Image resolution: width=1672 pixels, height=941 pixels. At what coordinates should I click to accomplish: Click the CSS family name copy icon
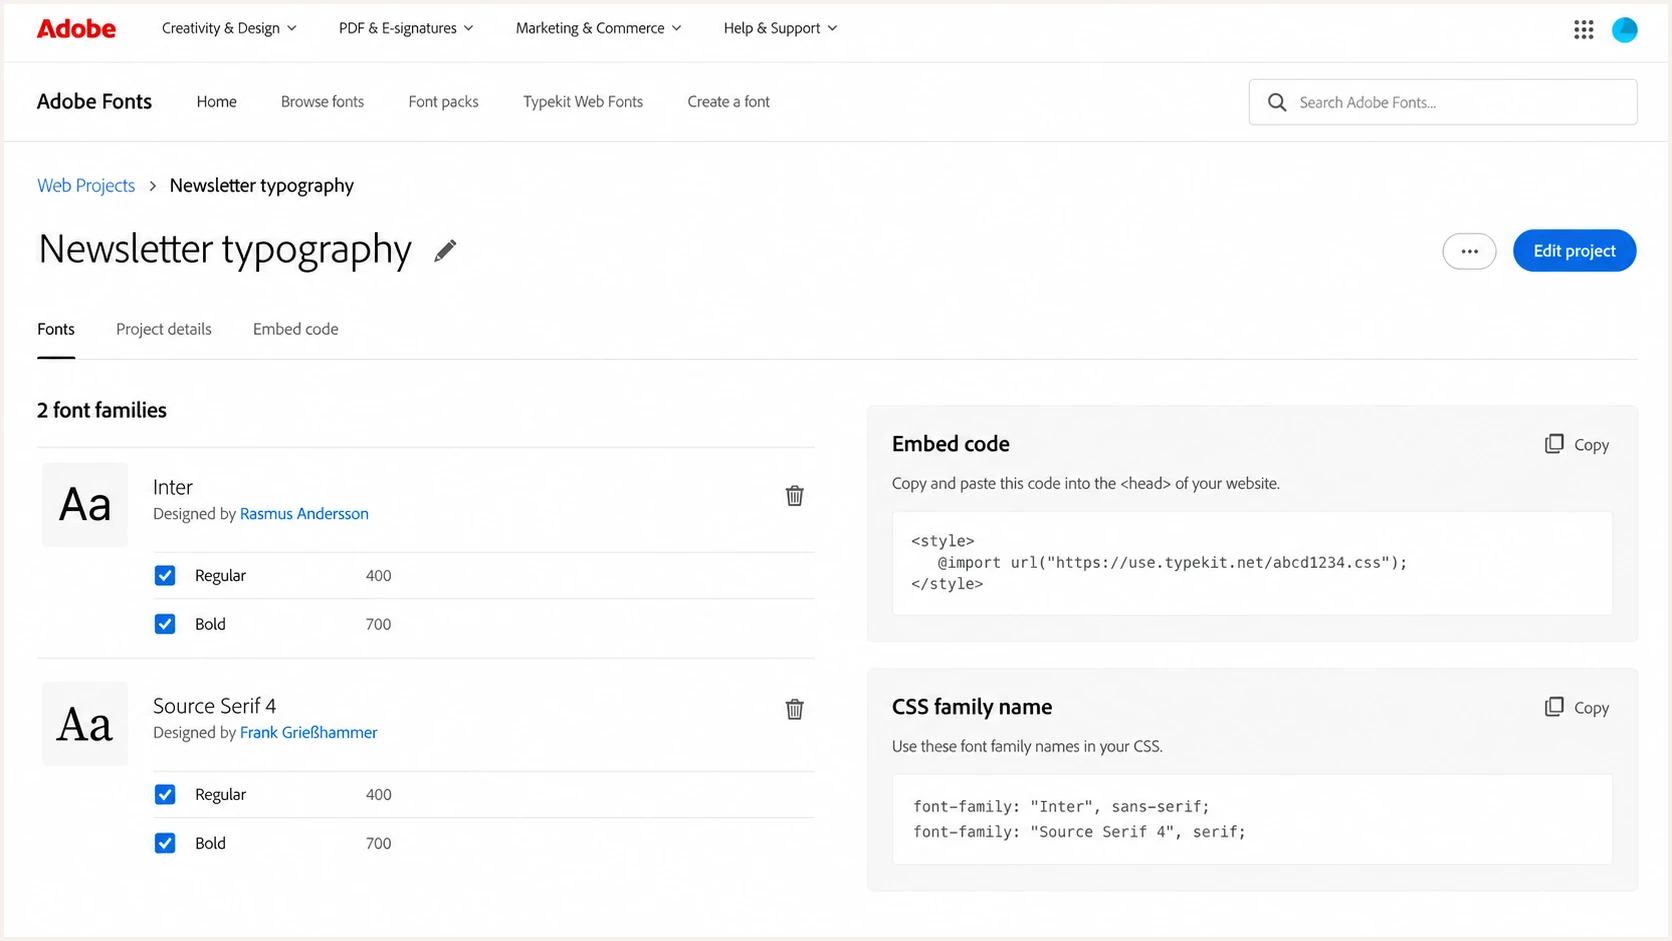click(x=1553, y=707)
